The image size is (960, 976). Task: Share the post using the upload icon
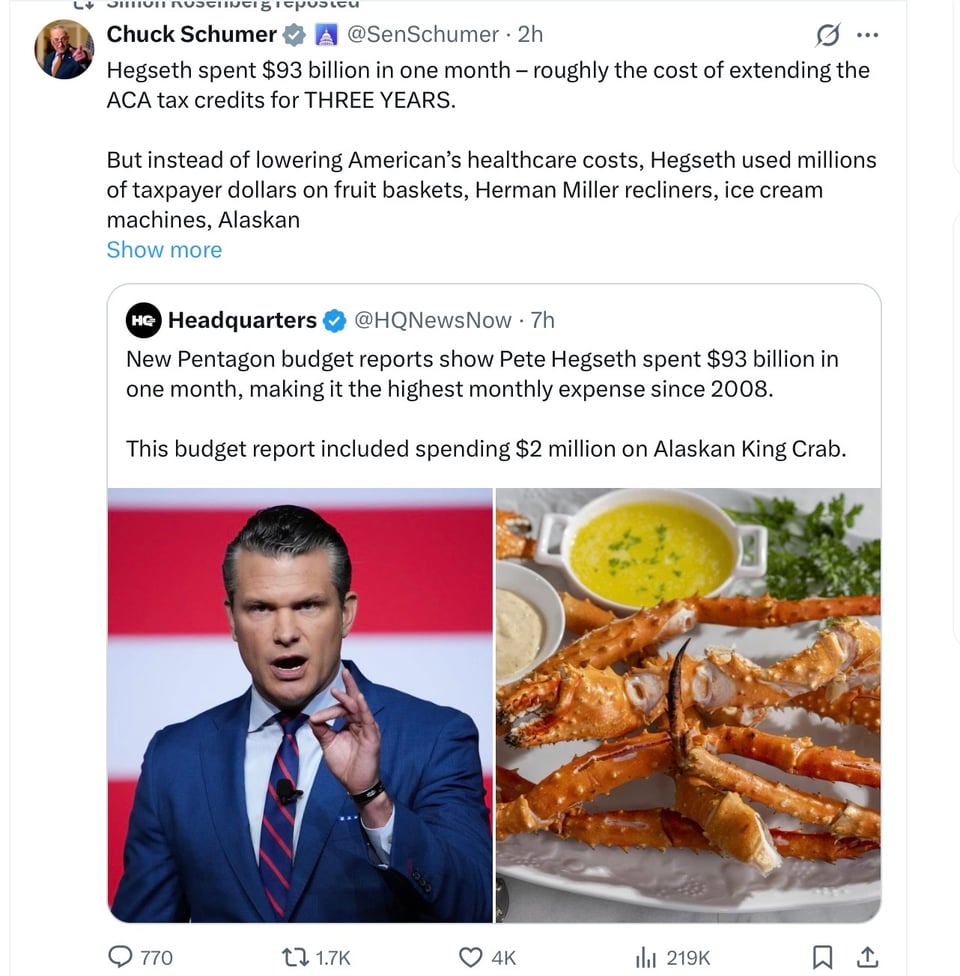click(x=867, y=957)
